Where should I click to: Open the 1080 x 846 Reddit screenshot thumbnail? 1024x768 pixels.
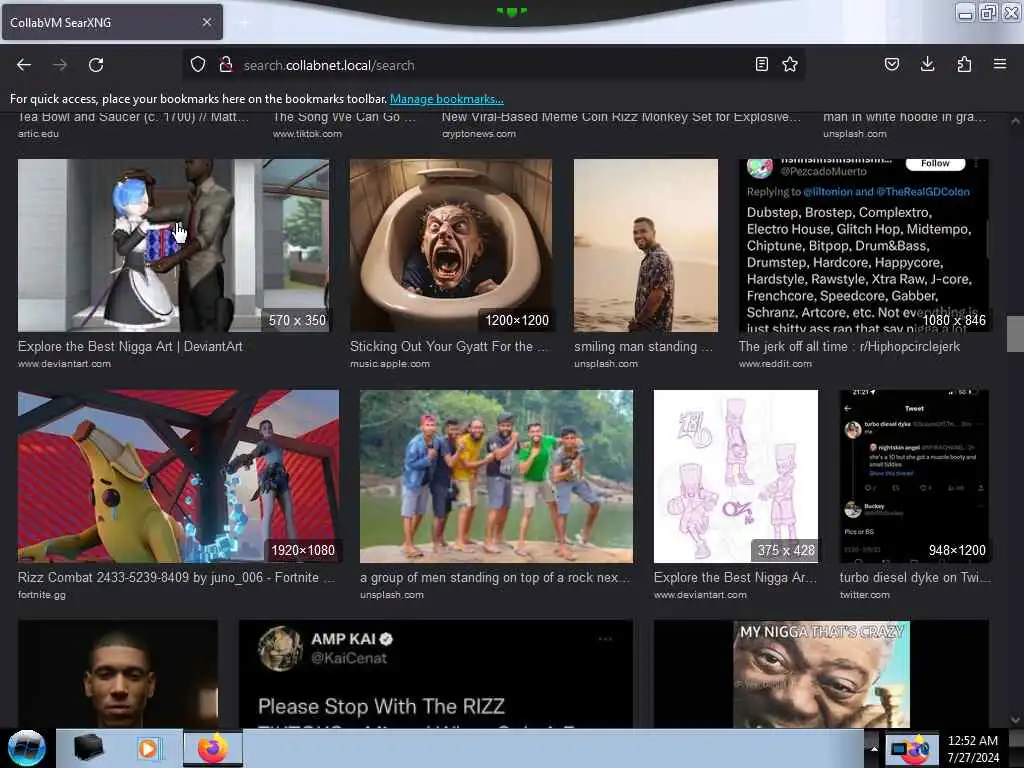(863, 246)
